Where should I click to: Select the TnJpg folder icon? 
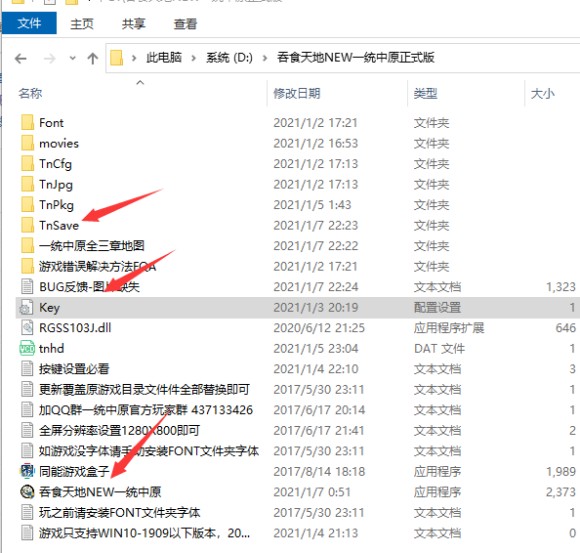click(27, 184)
